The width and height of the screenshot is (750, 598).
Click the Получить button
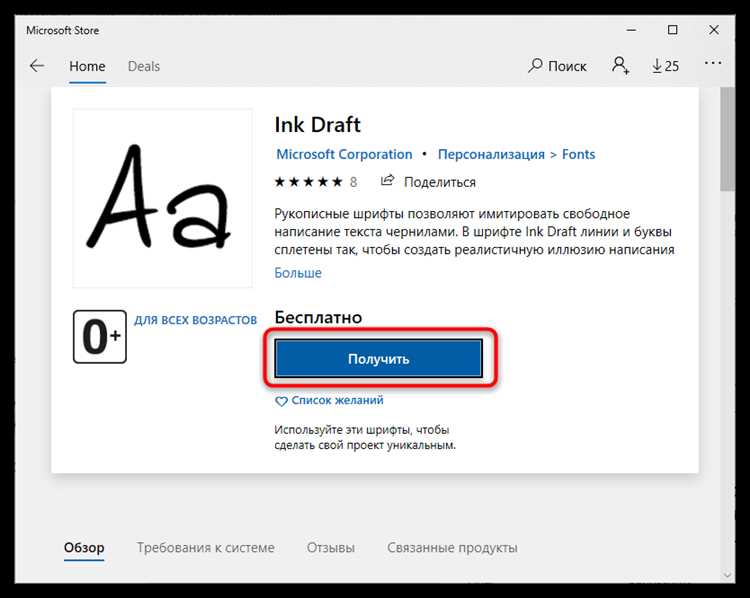click(x=378, y=359)
